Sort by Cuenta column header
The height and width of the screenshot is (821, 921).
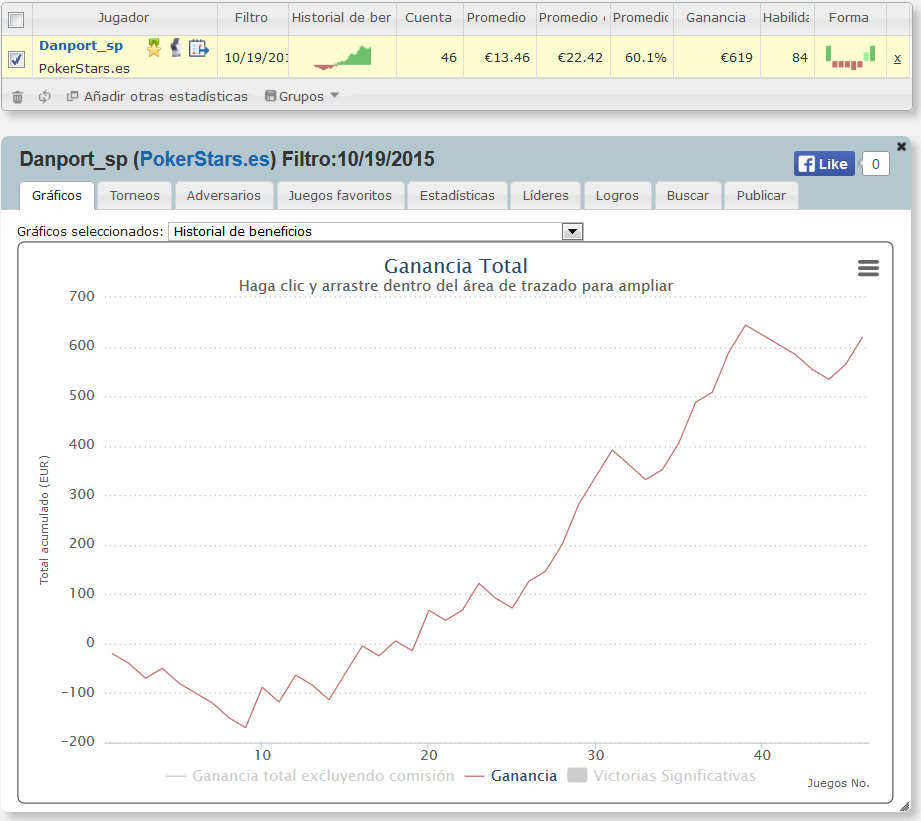(429, 18)
